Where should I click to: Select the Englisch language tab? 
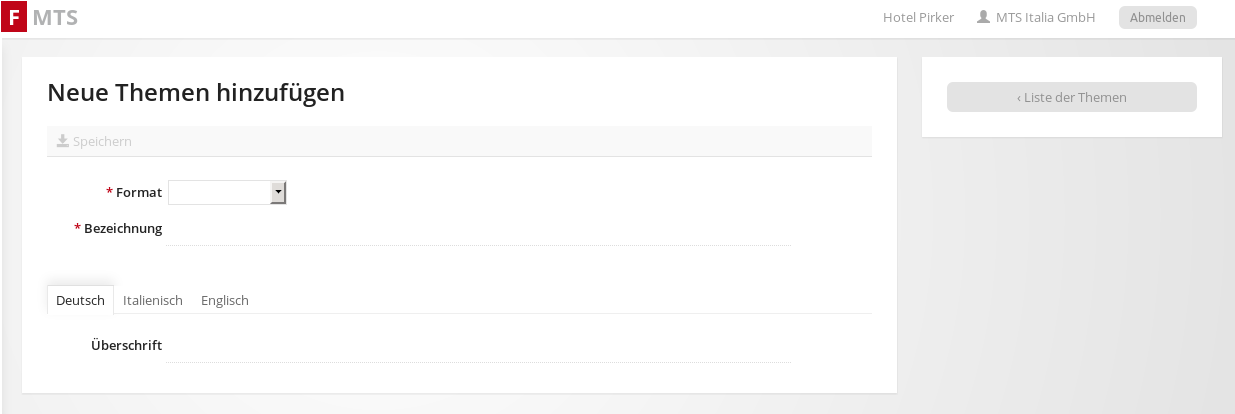225,300
